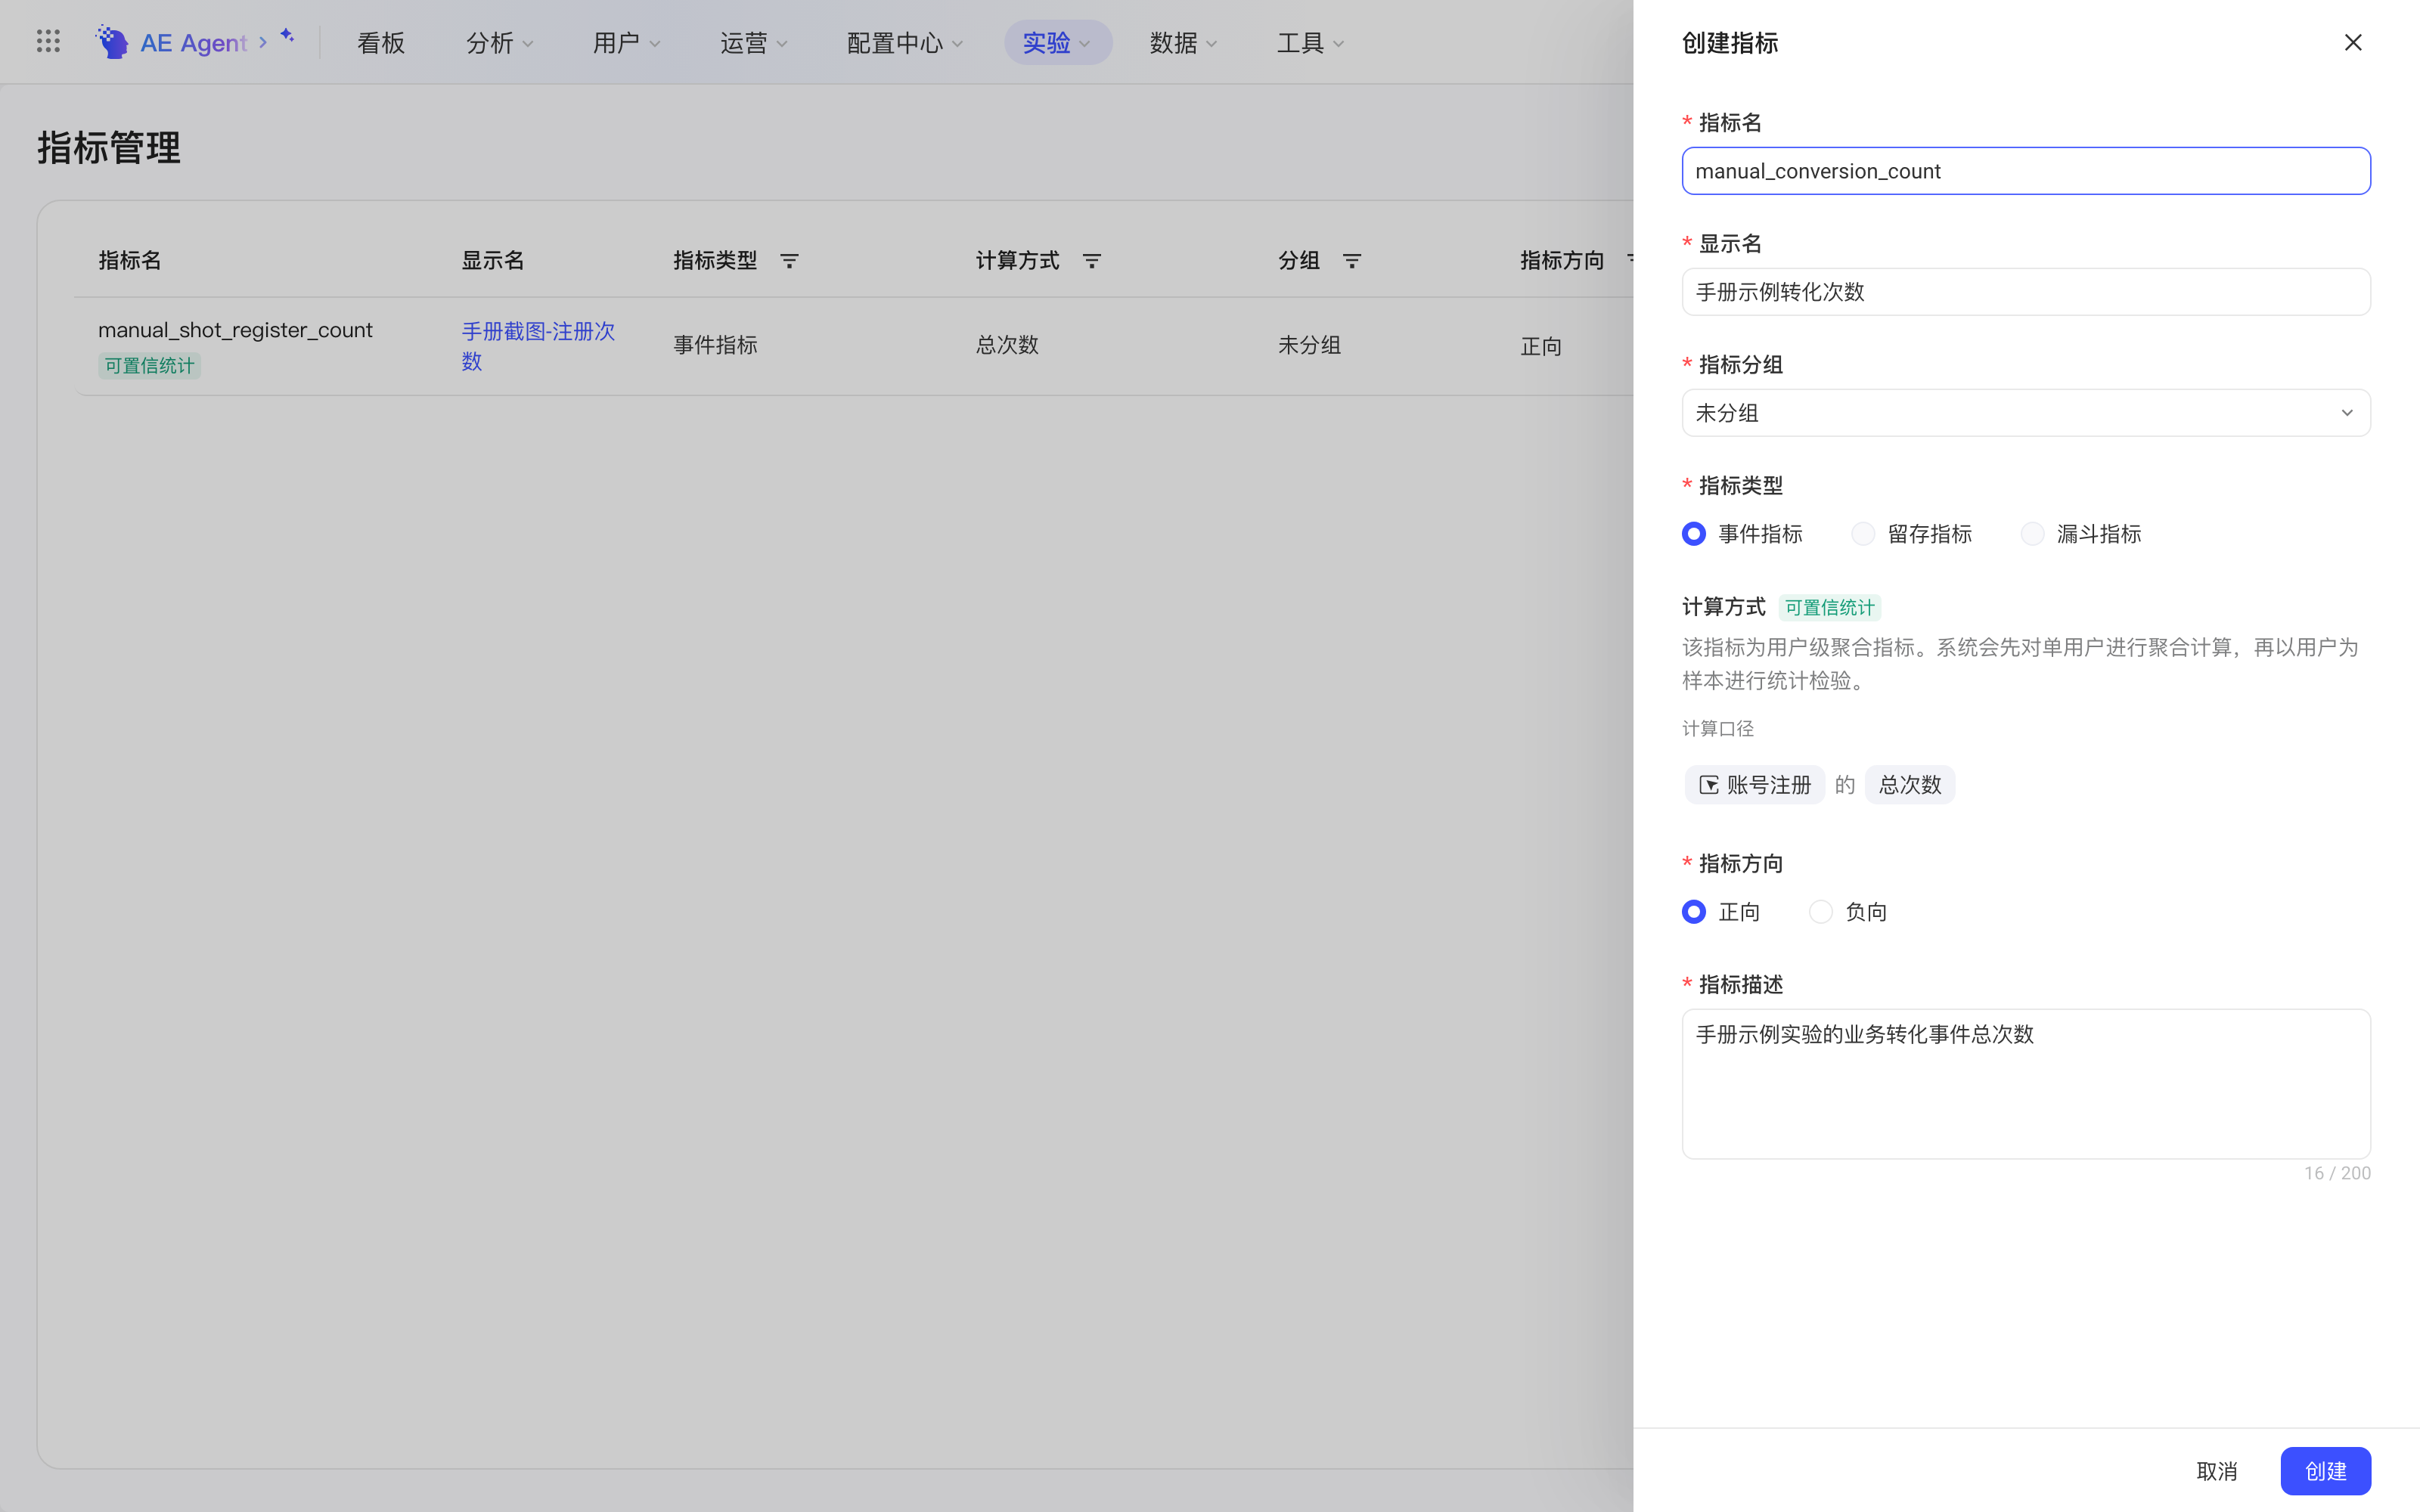Expand the 分析 menu
This screenshot has height=1512, width=2420.
tap(499, 43)
